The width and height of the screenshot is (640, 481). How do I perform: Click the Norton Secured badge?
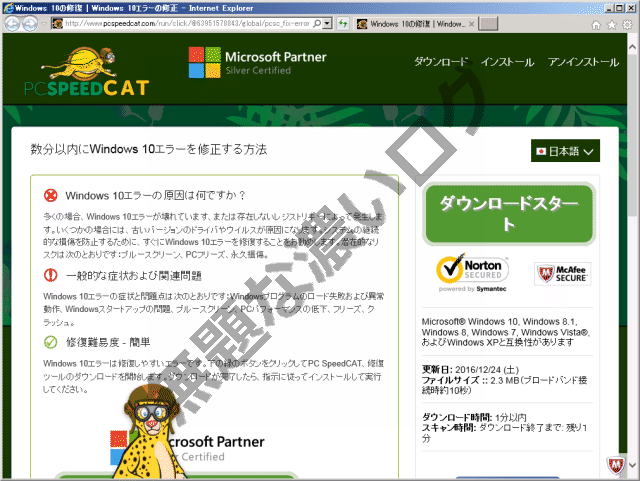pyautogui.click(x=472, y=272)
